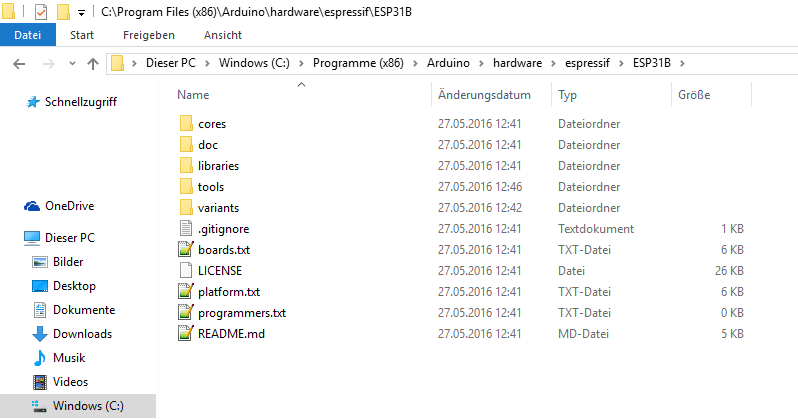Click the Bilder folder icon in sidebar
The image size is (798, 419).
40,262
